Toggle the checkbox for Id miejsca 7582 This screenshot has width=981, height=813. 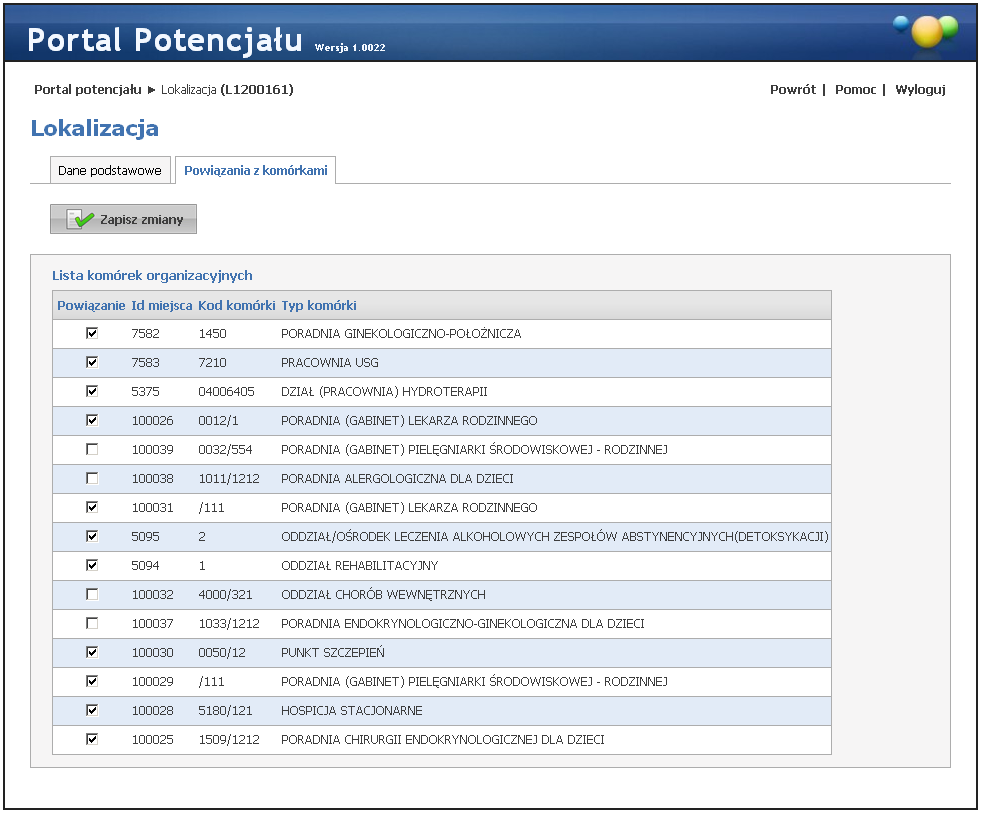coord(92,333)
